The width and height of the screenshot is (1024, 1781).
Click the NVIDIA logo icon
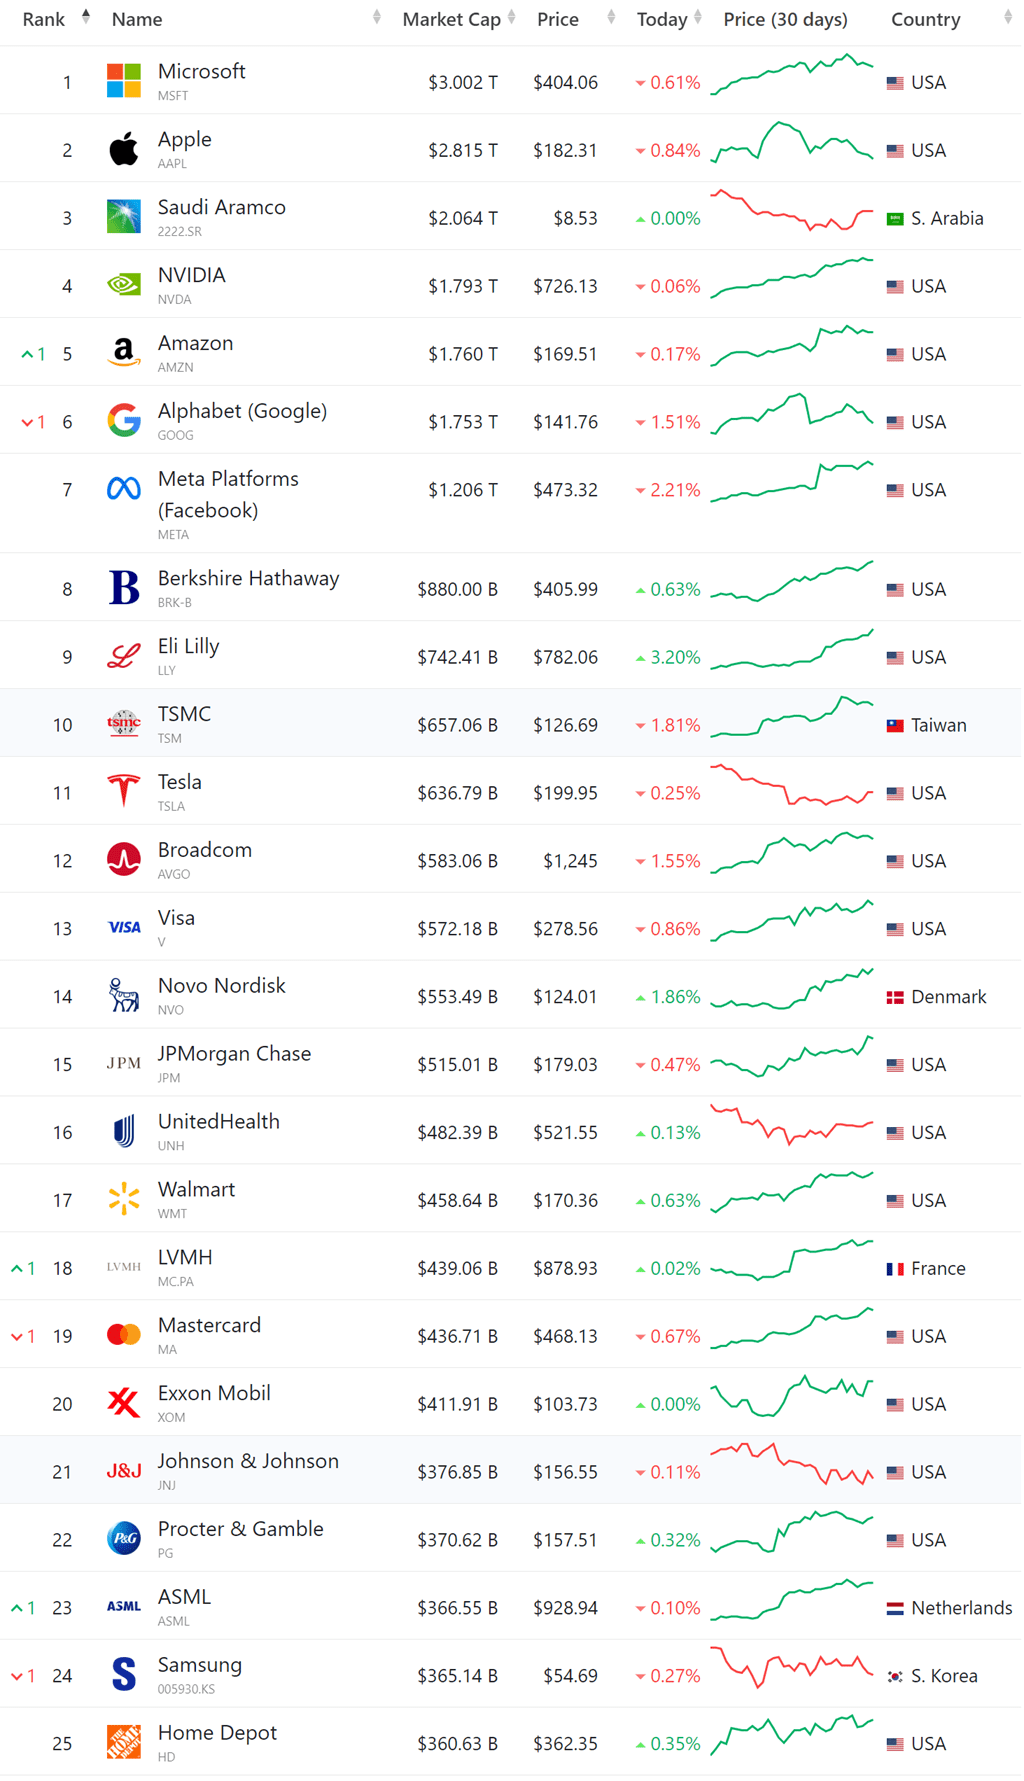coord(124,285)
